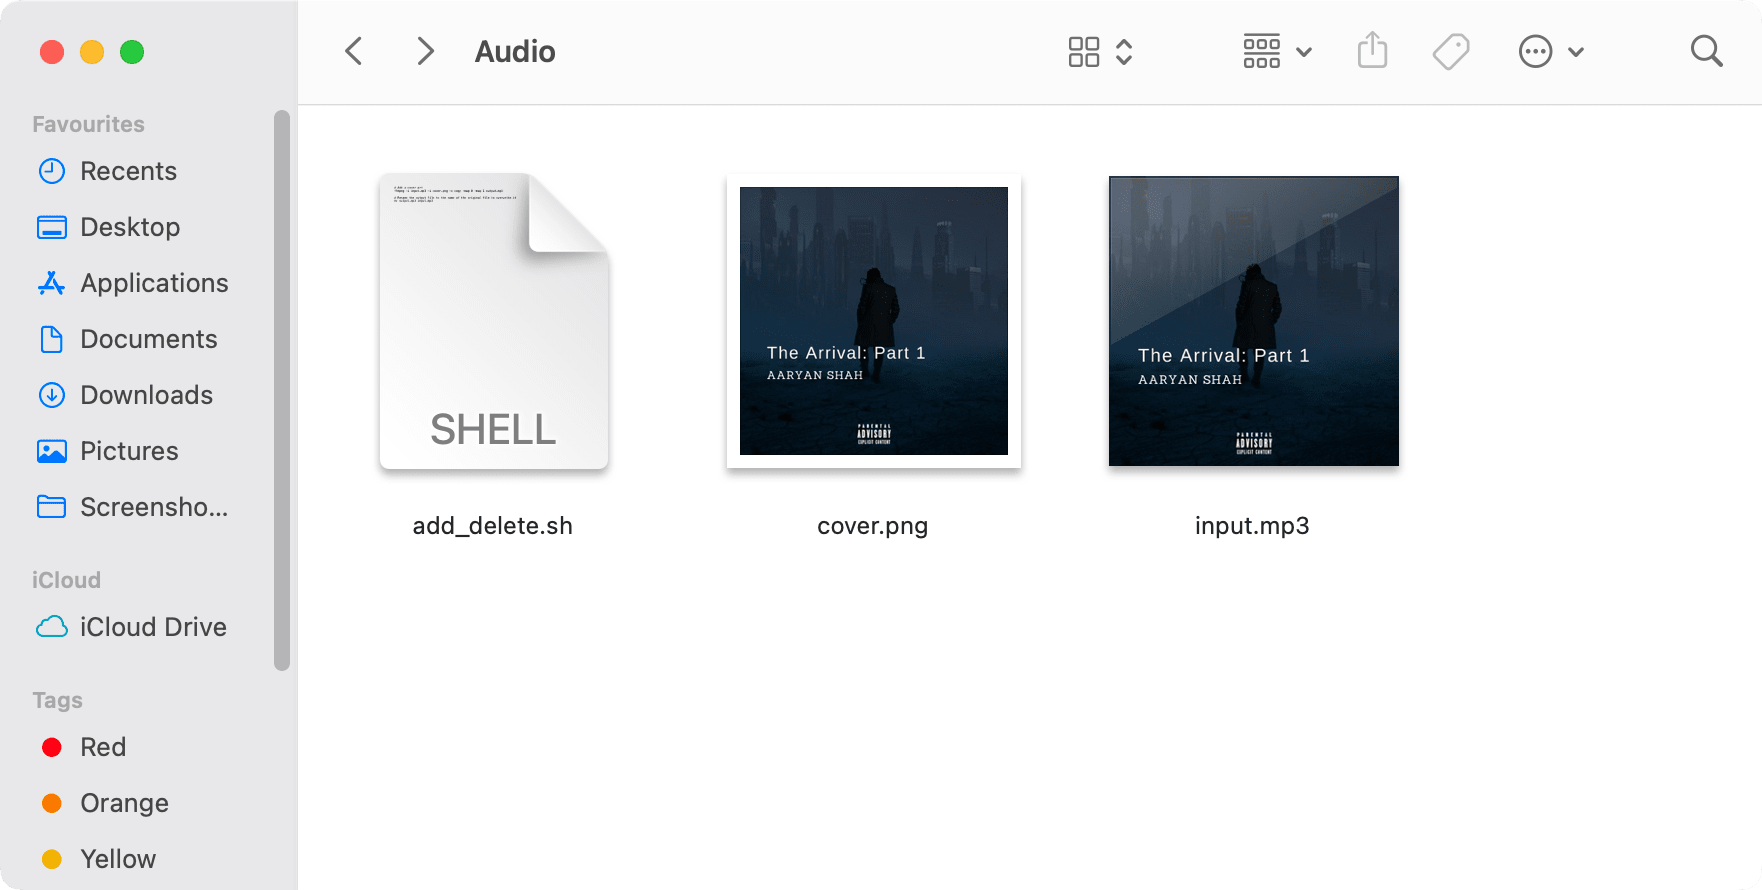This screenshot has width=1762, height=890.
Task: Click the sidebar vertical scrollbar
Action: tap(282, 390)
